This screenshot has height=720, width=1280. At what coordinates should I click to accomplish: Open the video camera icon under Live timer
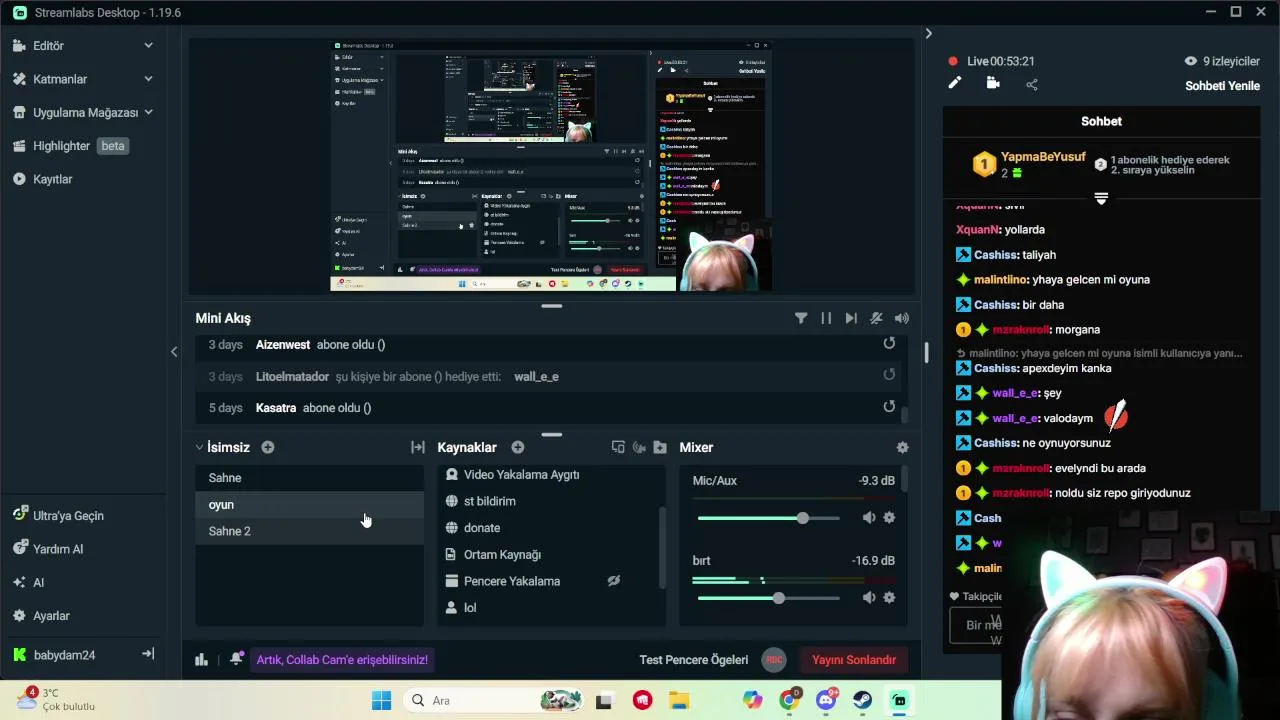[993, 84]
